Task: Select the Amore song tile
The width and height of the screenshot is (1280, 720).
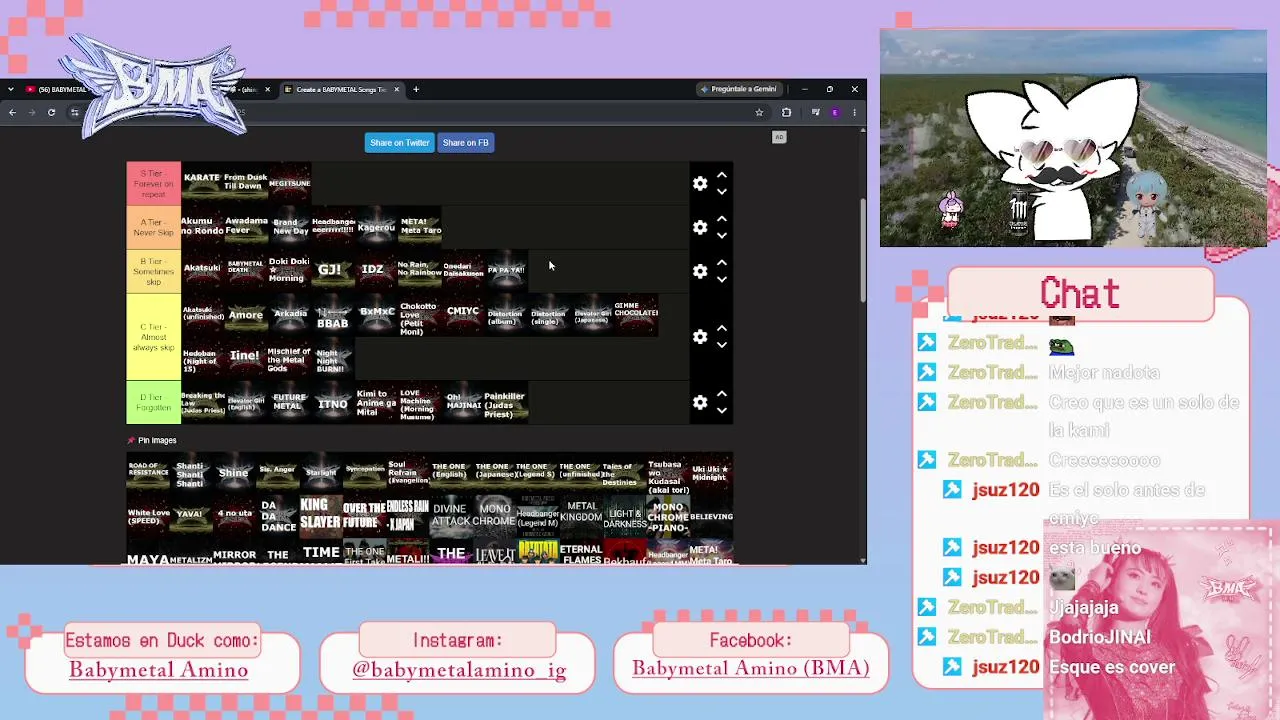Action: click(245, 315)
